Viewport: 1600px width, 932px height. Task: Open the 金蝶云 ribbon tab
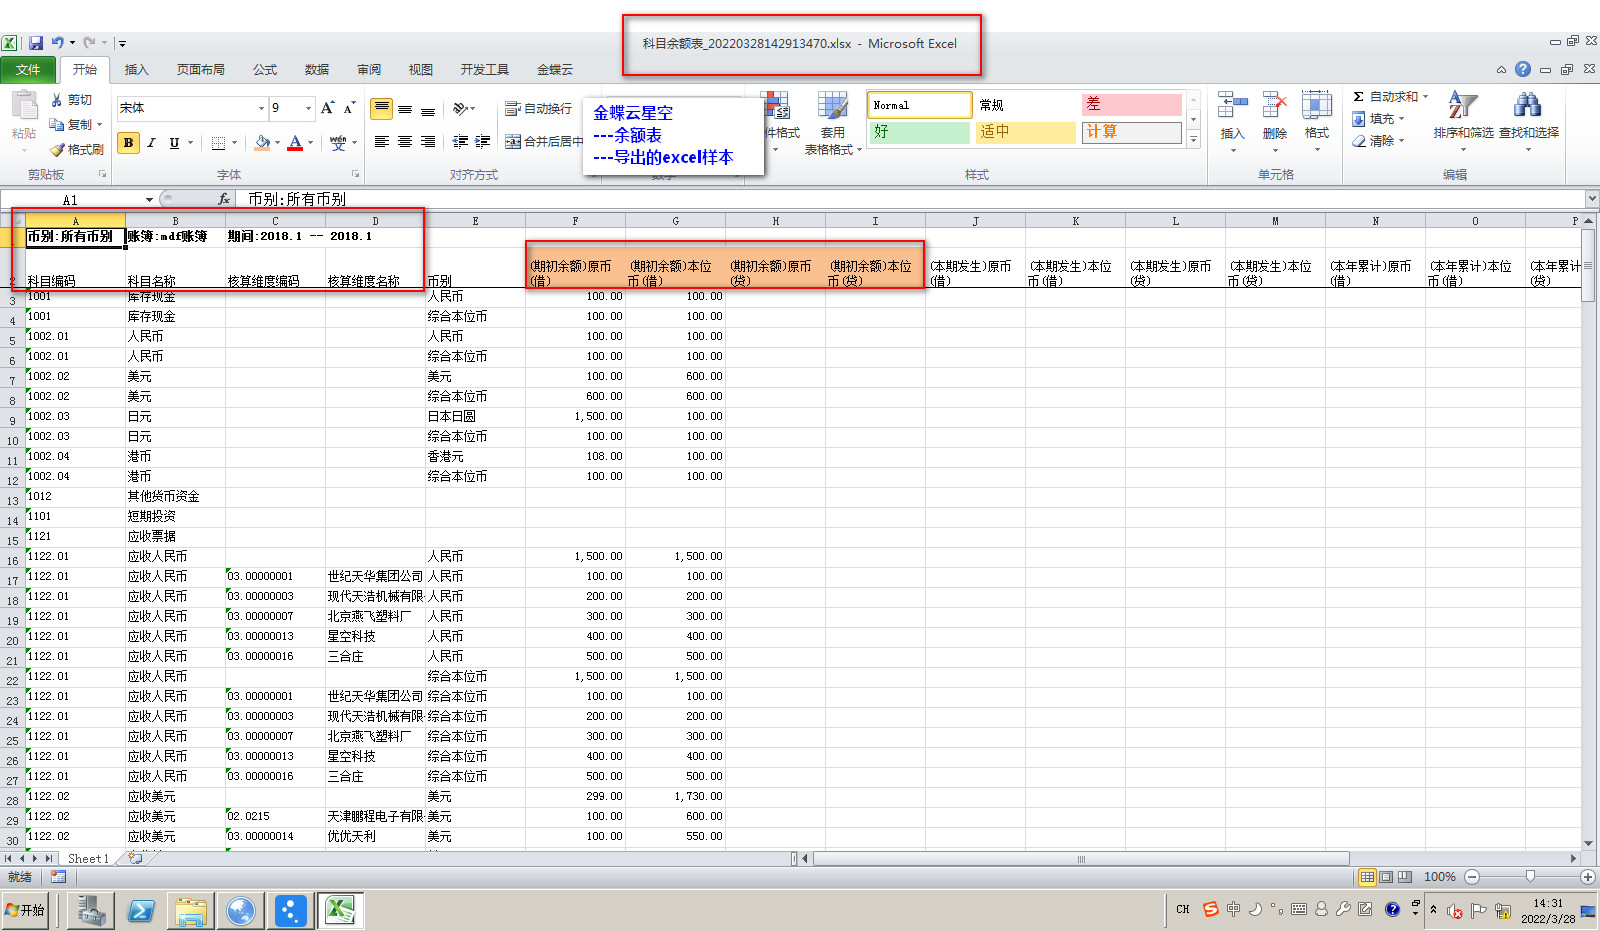[555, 70]
